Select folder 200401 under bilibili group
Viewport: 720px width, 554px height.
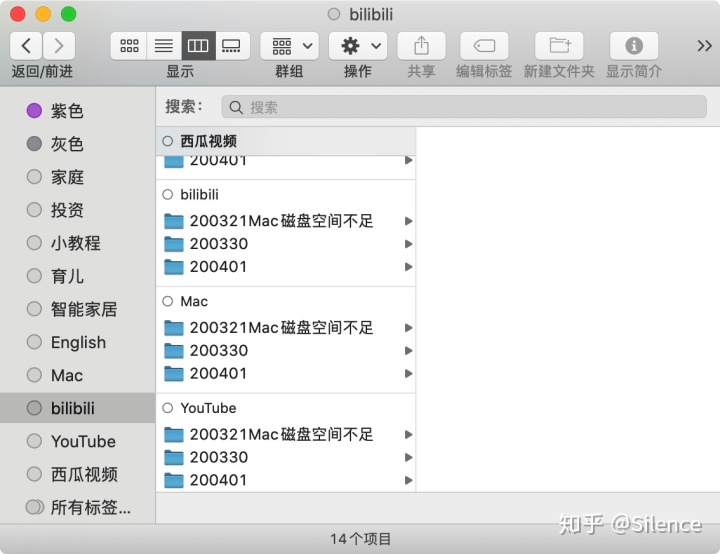pos(286,267)
